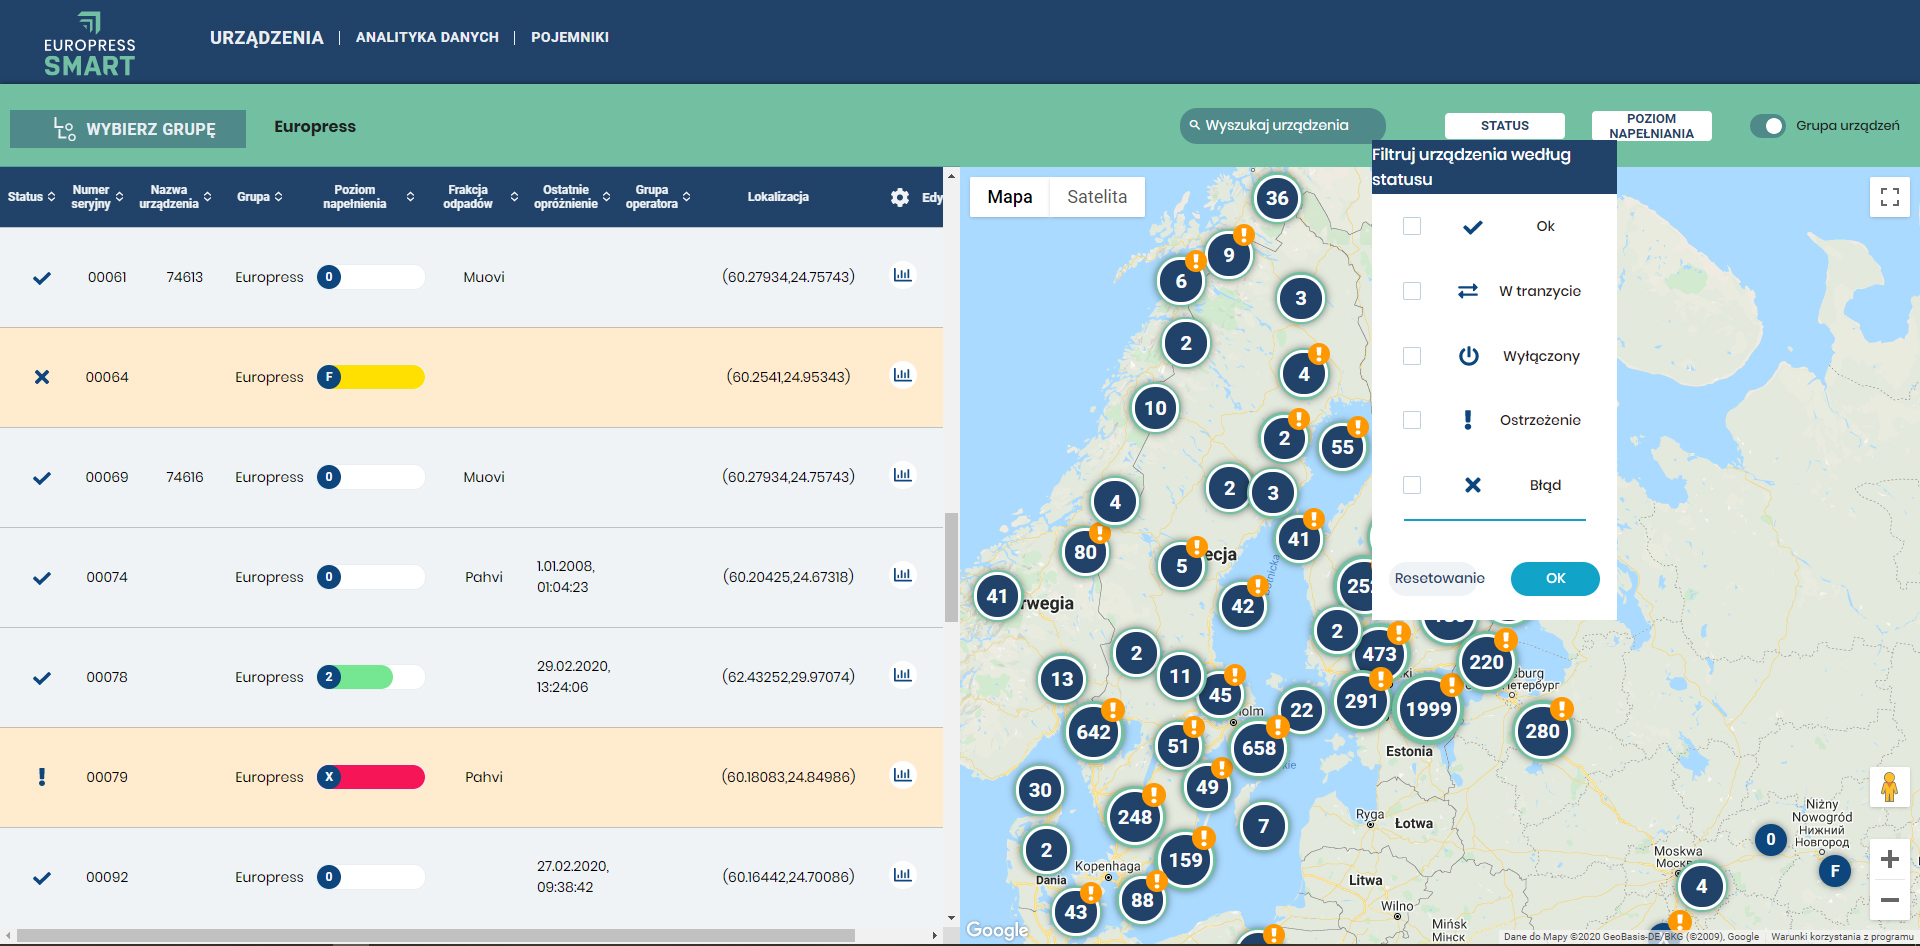Image resolution: width=1920 pixels, height=946 pixels.
Task: Zoom in on the map
Action: click(1889, 859)
